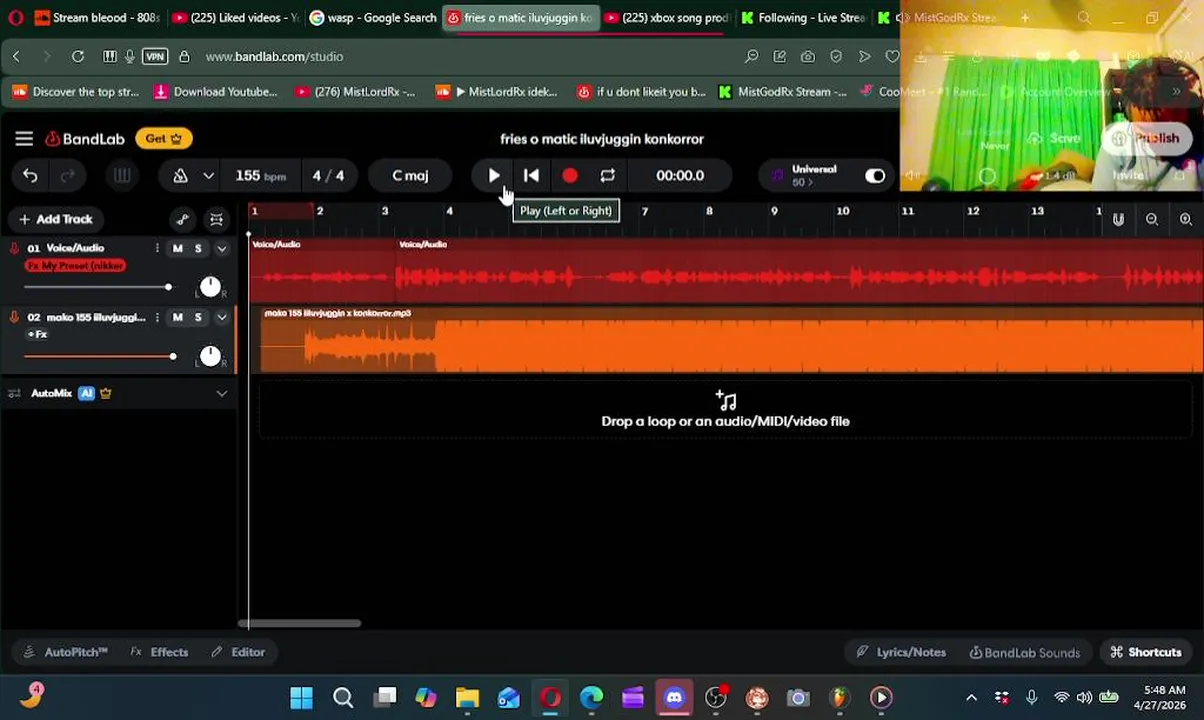The image size is (1204, 720).
Task: Change the 4 / 4 time signature
Action: [x=328, y=176]
